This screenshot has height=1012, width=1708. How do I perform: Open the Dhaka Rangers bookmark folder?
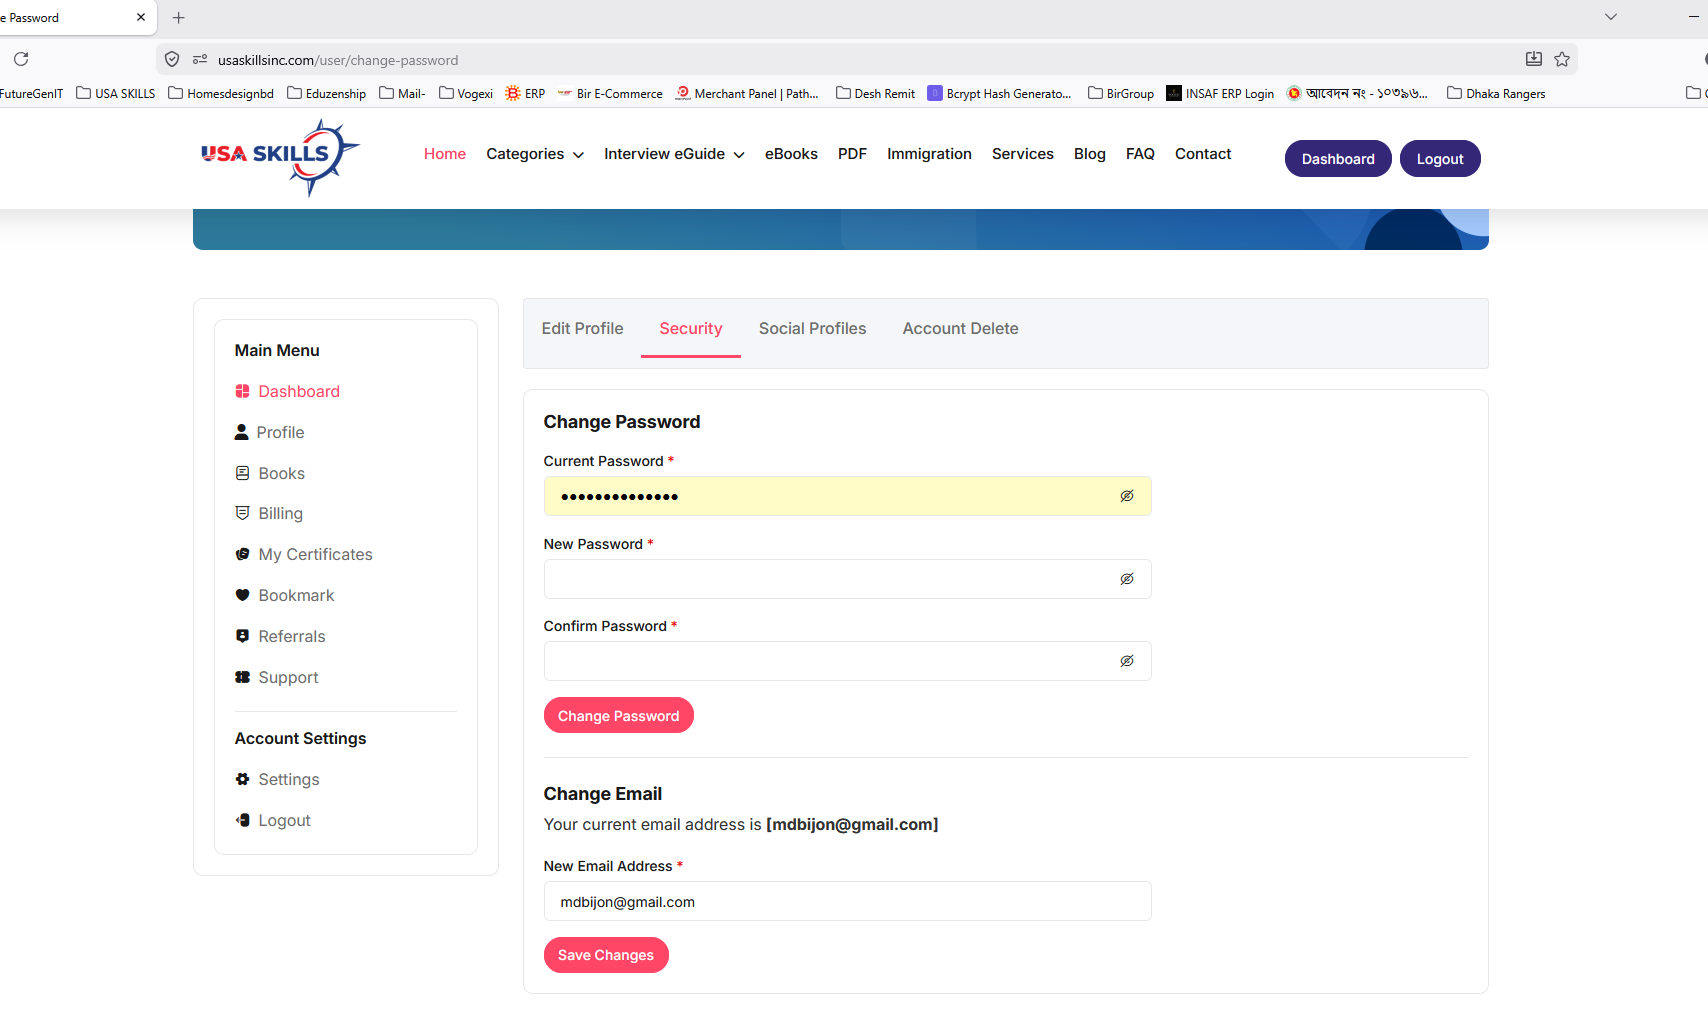1496,93
